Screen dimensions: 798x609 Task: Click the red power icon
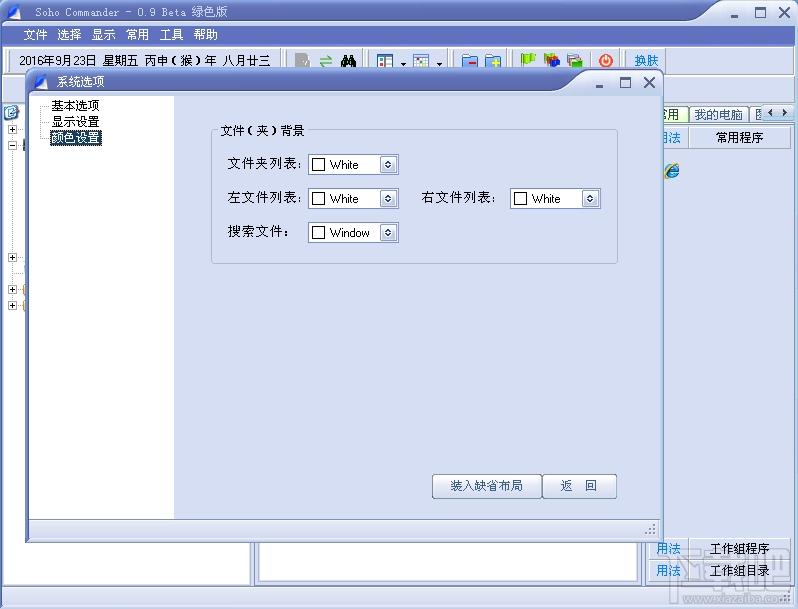click(x=606, y=61)
